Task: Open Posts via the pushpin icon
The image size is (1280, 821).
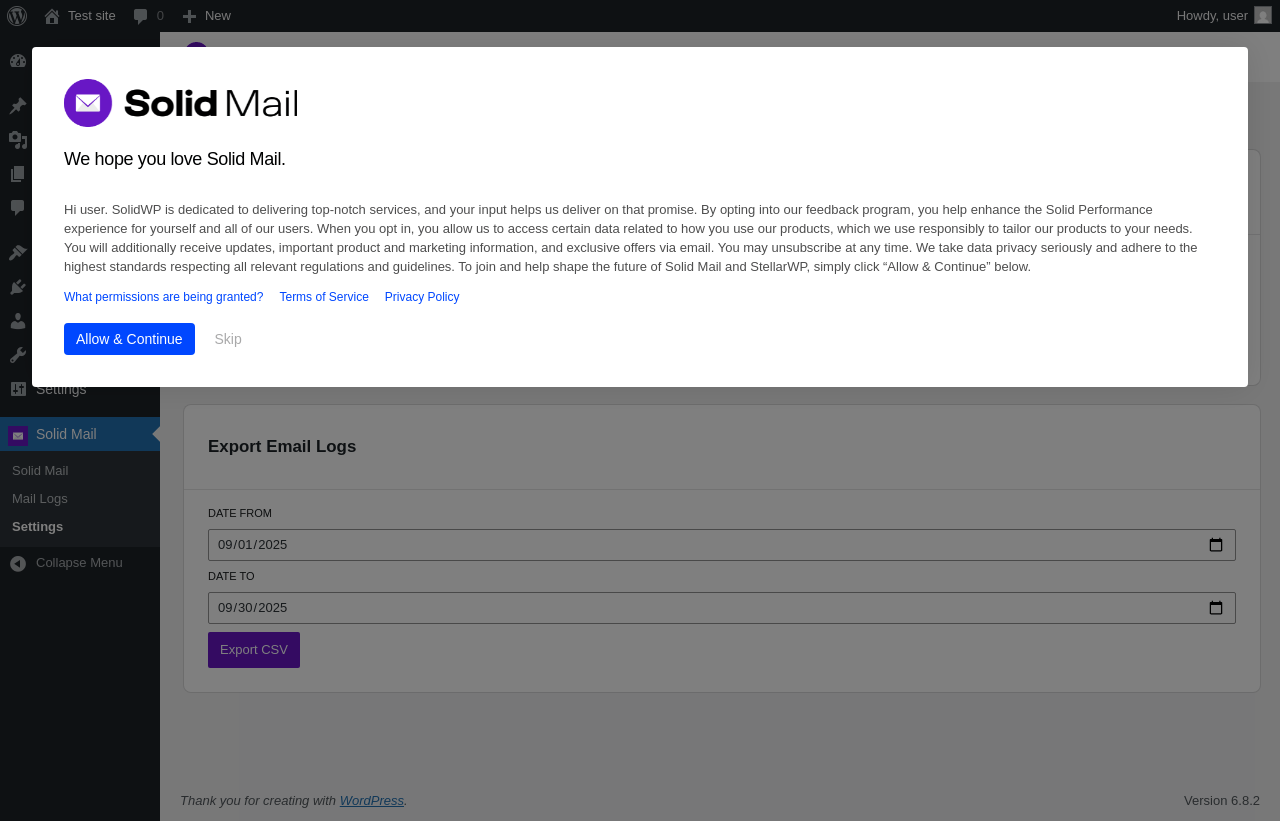Action: pyautogui.click(x=18, y=106)
